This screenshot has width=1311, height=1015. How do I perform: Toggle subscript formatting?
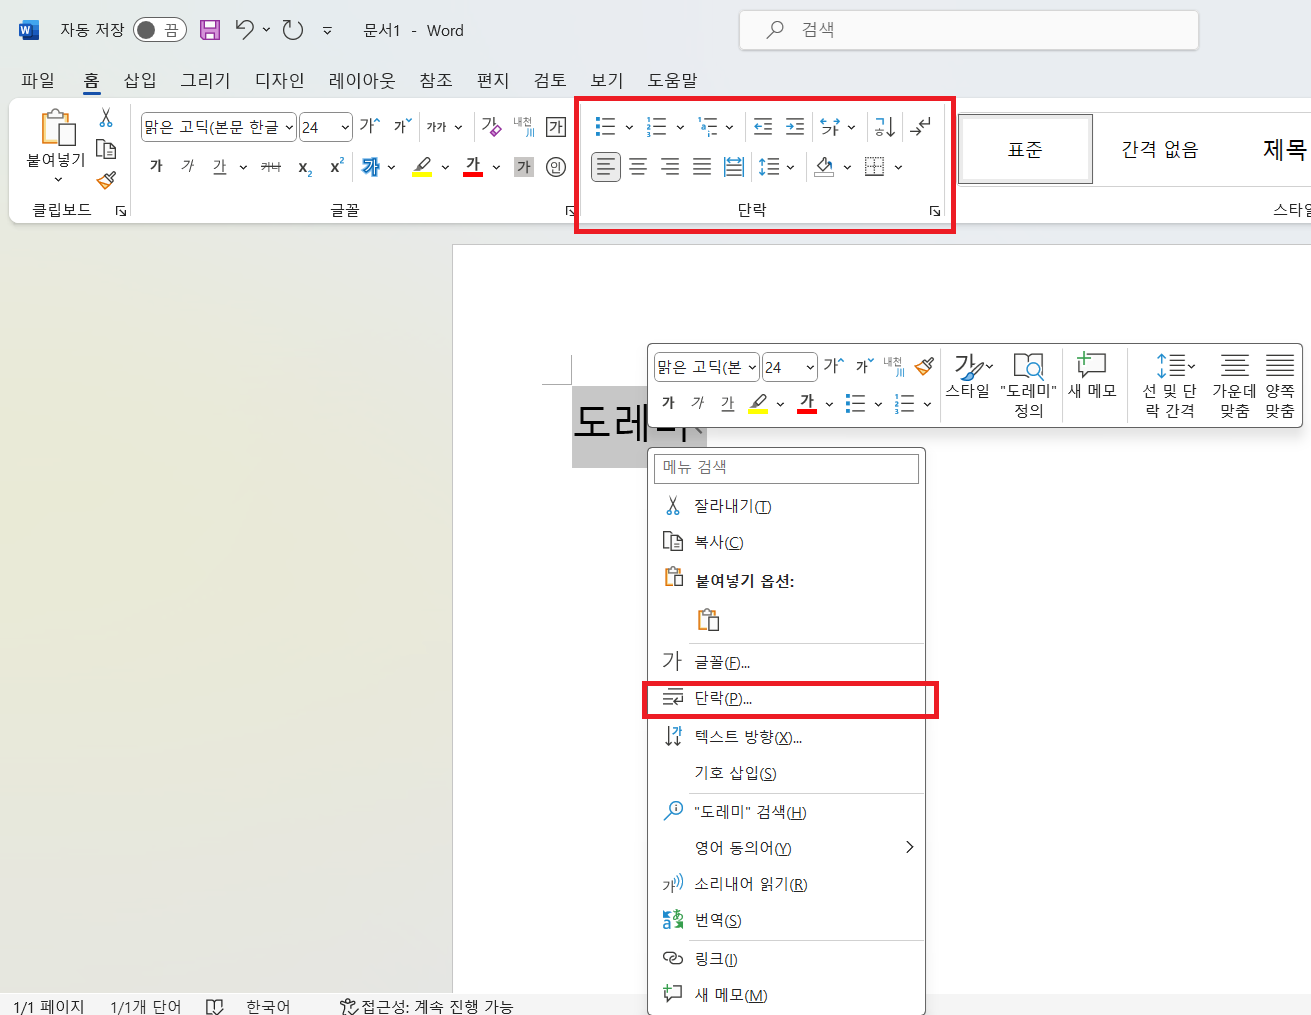(x=305, y=167)
